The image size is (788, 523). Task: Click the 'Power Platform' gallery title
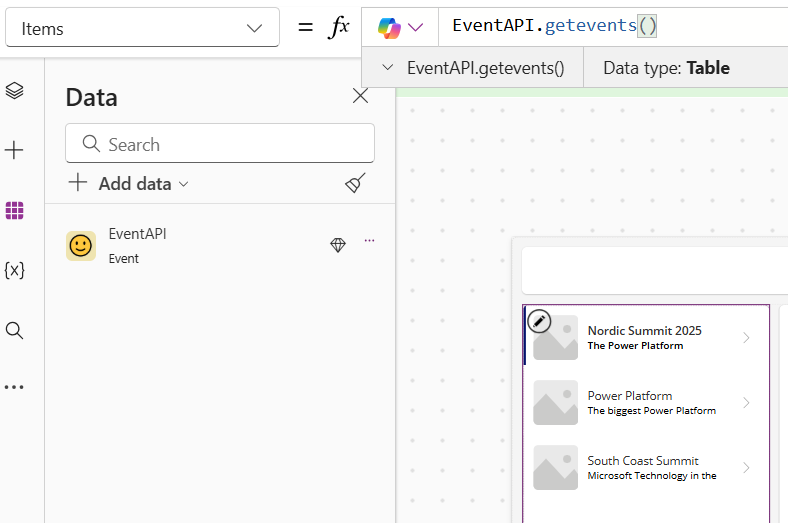630,396
